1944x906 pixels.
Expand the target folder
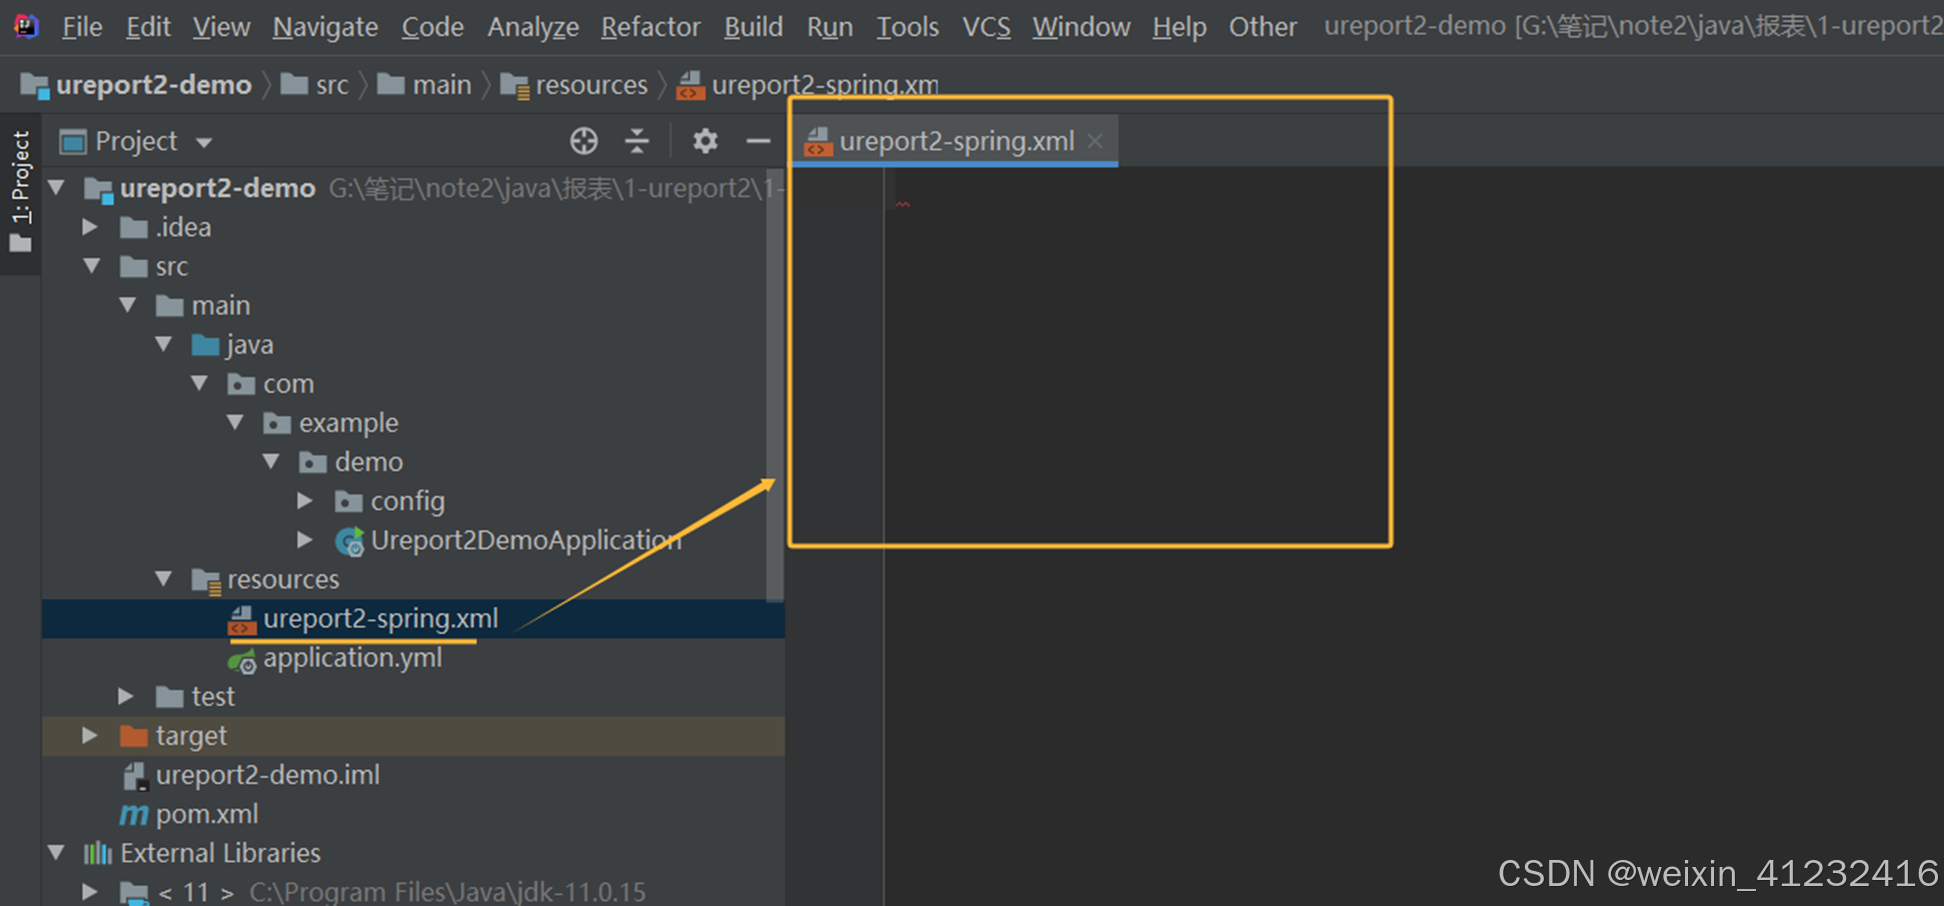point(90,735)
